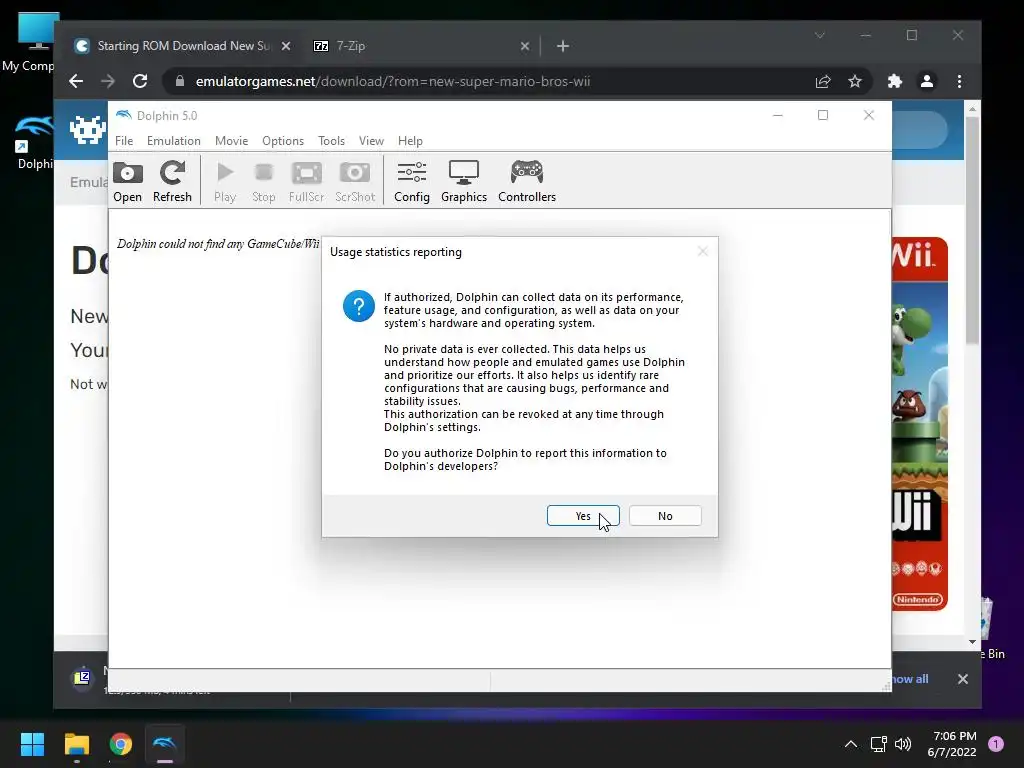Click the volume icon in system tray
This screenshot has width=1024, height=768.
tap(903, 744)
